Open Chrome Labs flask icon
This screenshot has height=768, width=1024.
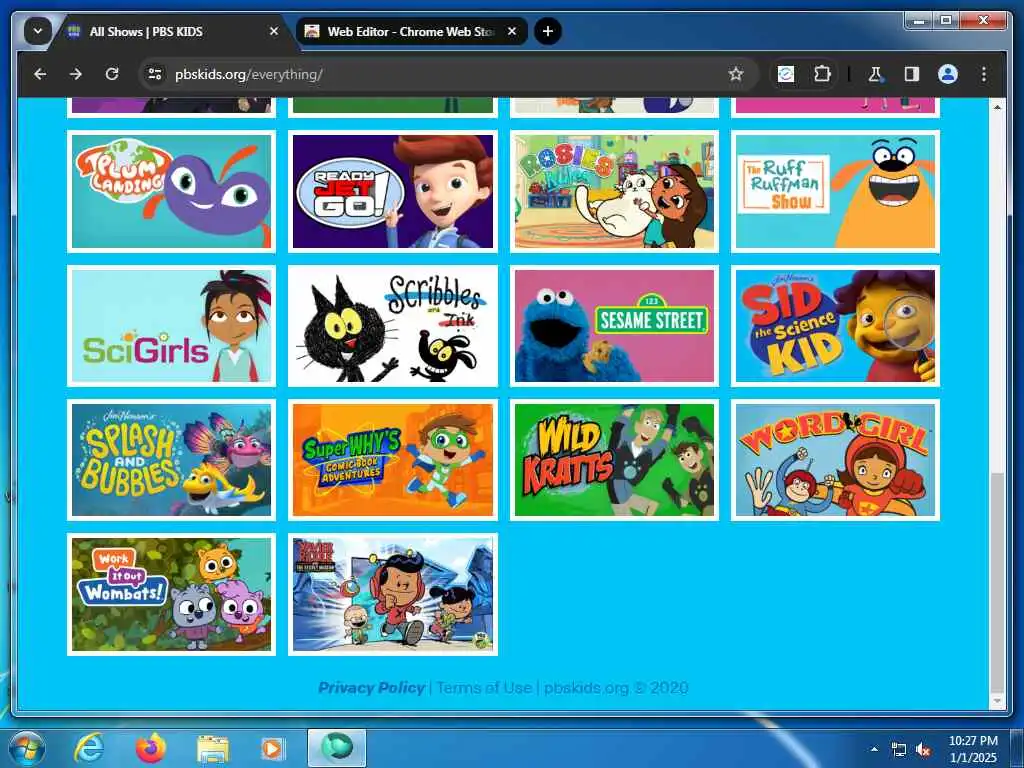pyautogui.click(x=875, y=74)
